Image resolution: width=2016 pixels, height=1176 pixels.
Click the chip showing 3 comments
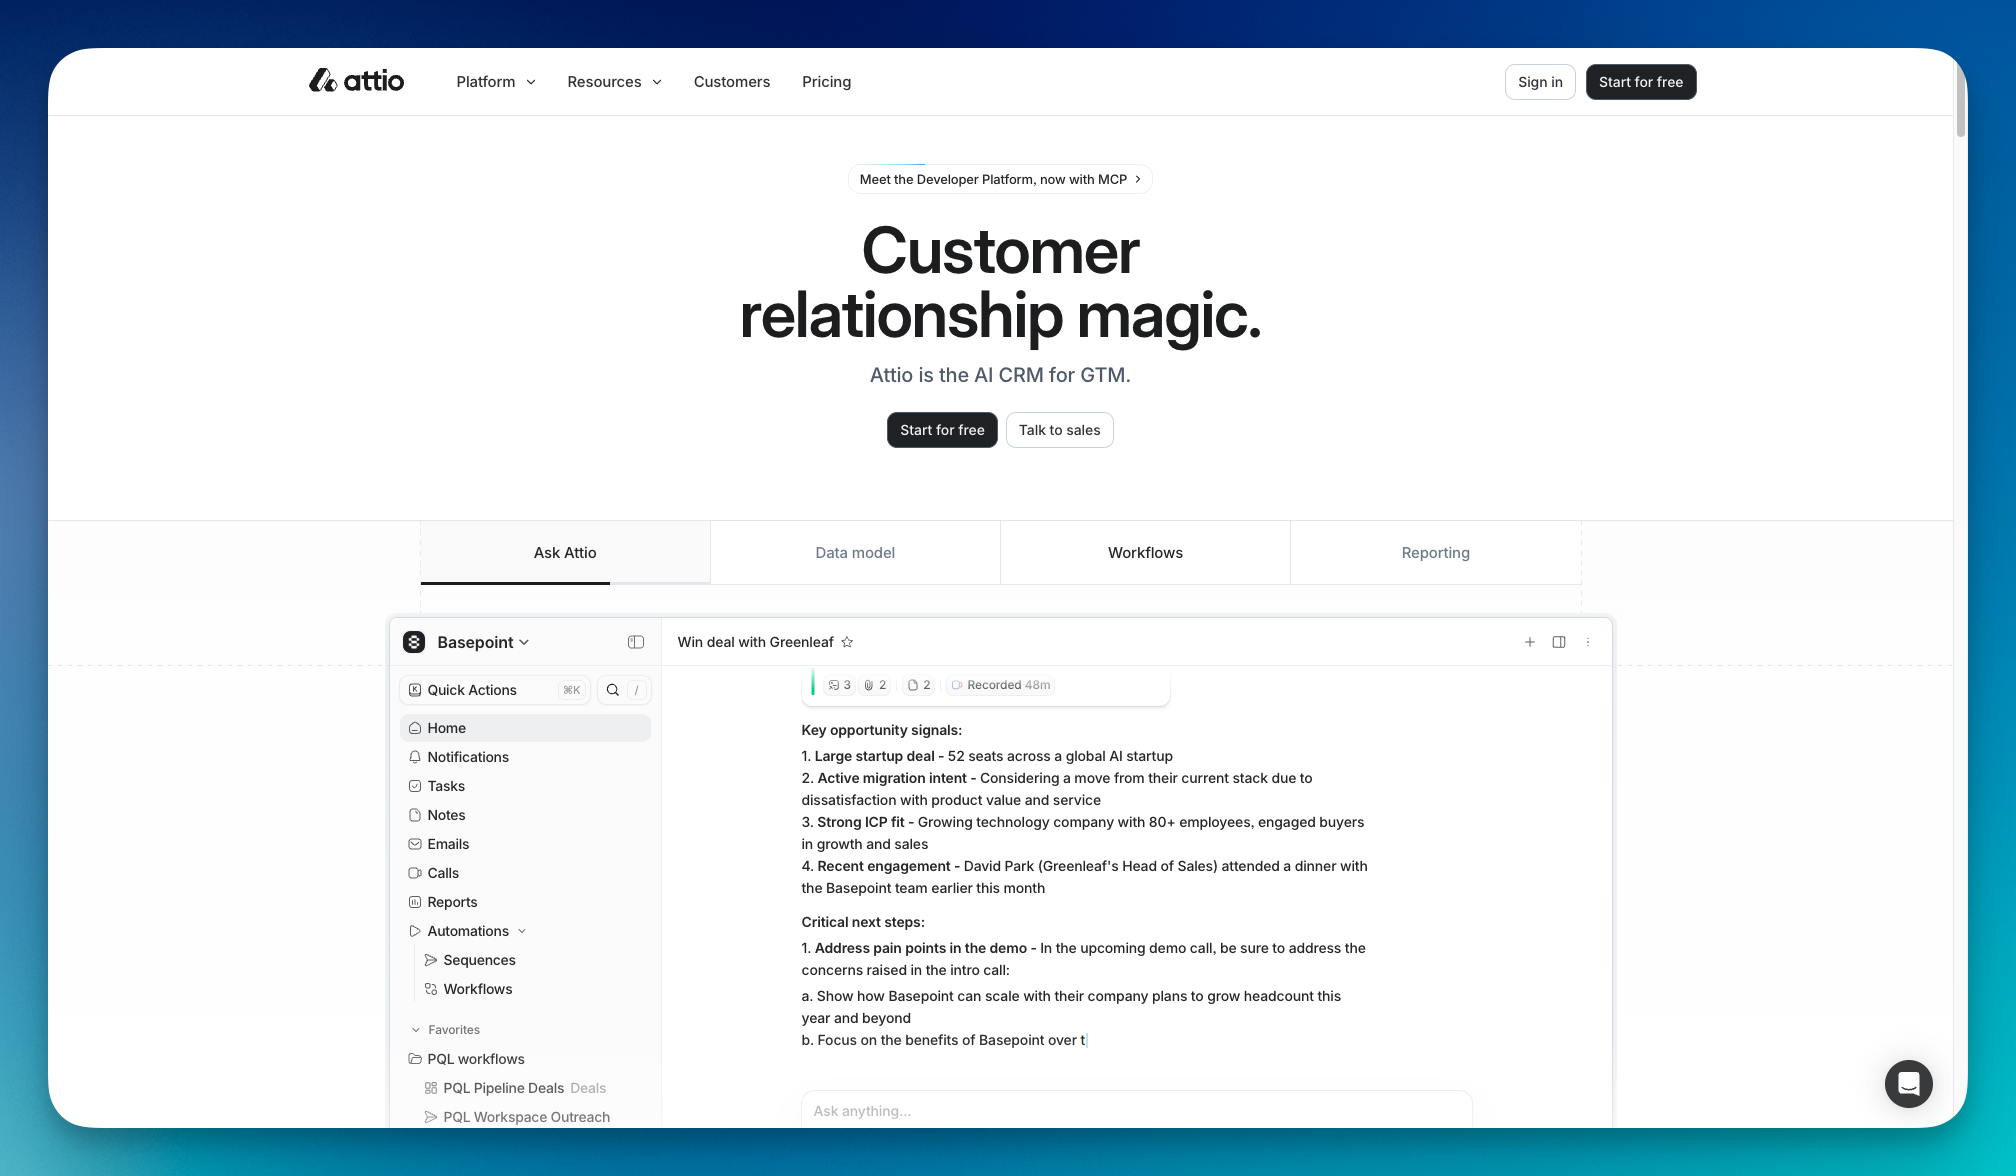pyautogui.click(x=840, y=685)
